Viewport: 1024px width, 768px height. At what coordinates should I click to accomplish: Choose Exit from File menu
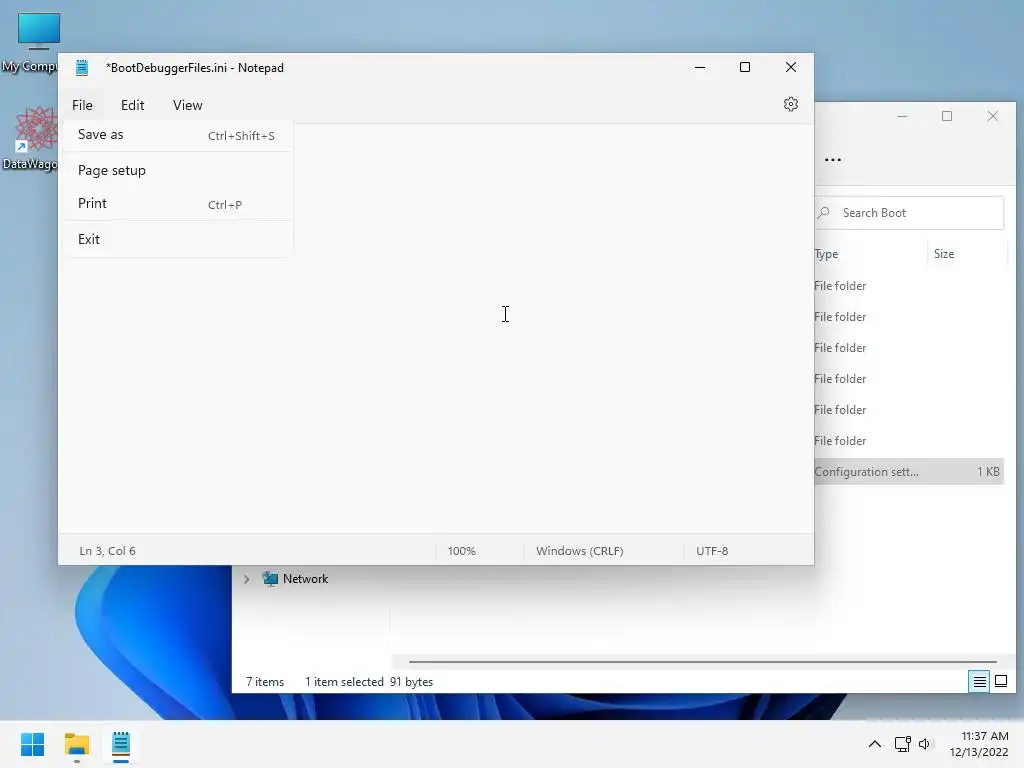pyautogui.click(x=177, y=239)
